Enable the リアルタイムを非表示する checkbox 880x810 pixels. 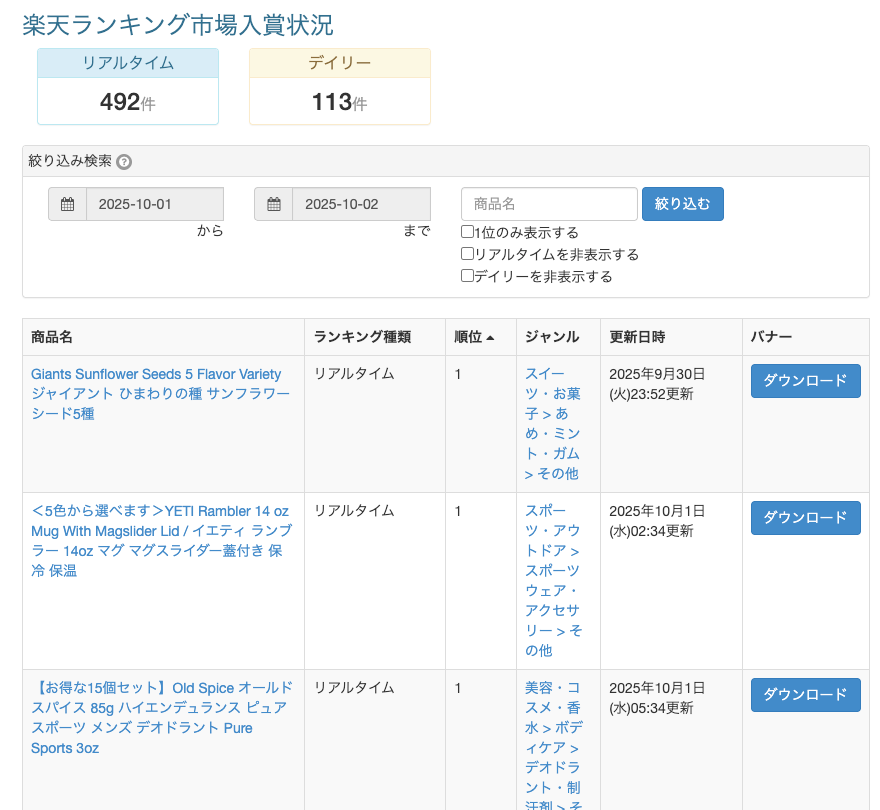tap(467, 254)
